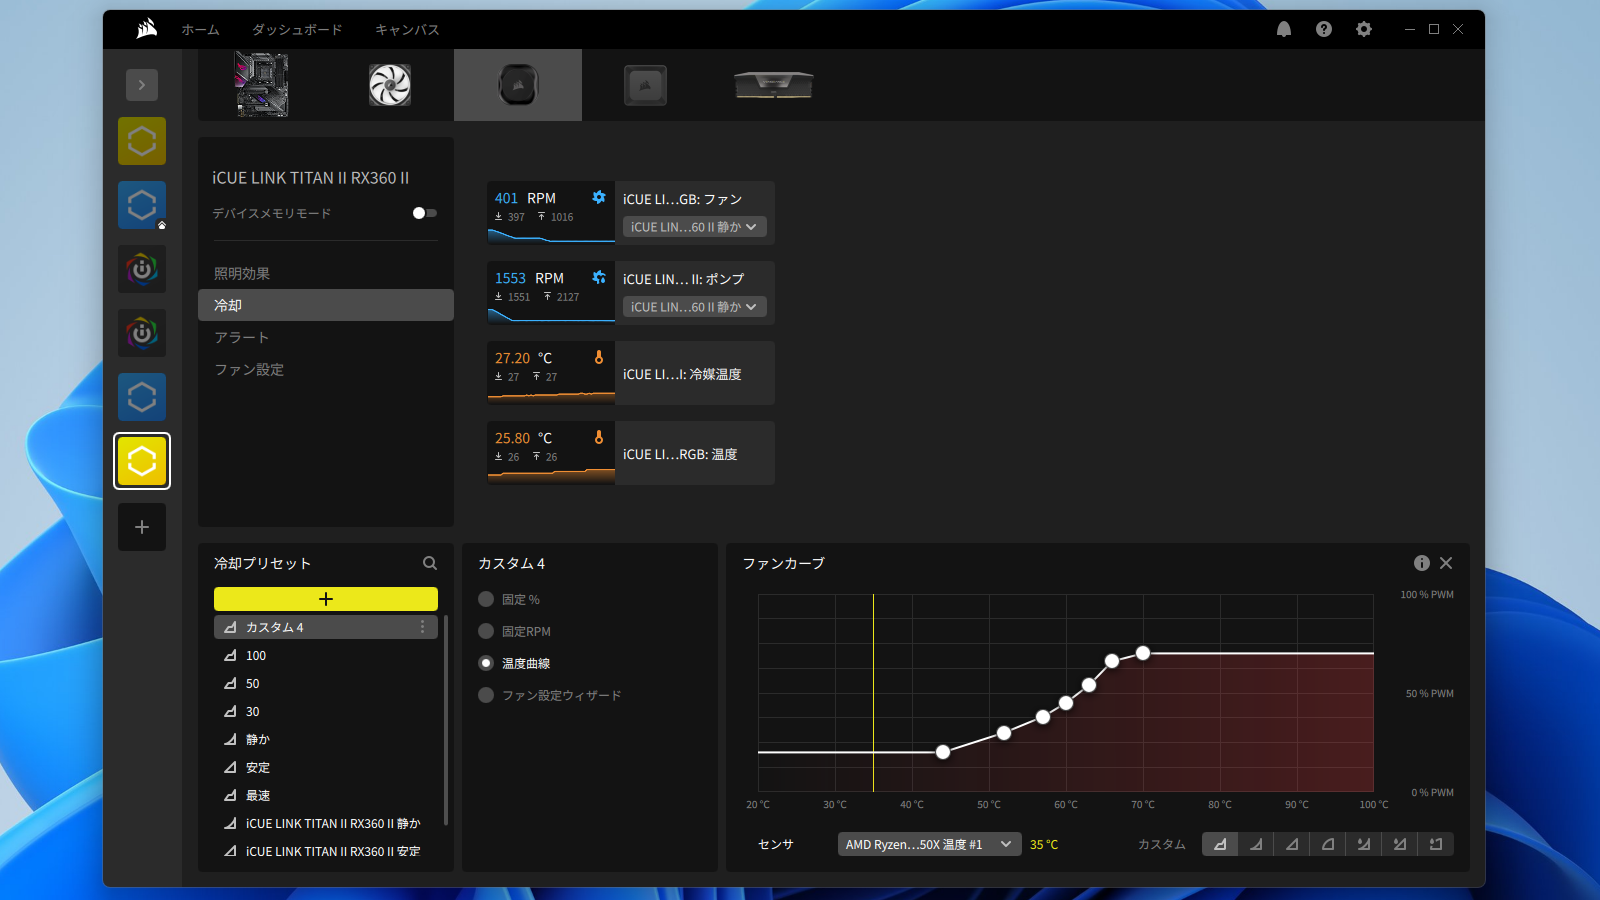Close the fan curve panel
This screenshot has height=900, width=1600.
(1446, 563)
